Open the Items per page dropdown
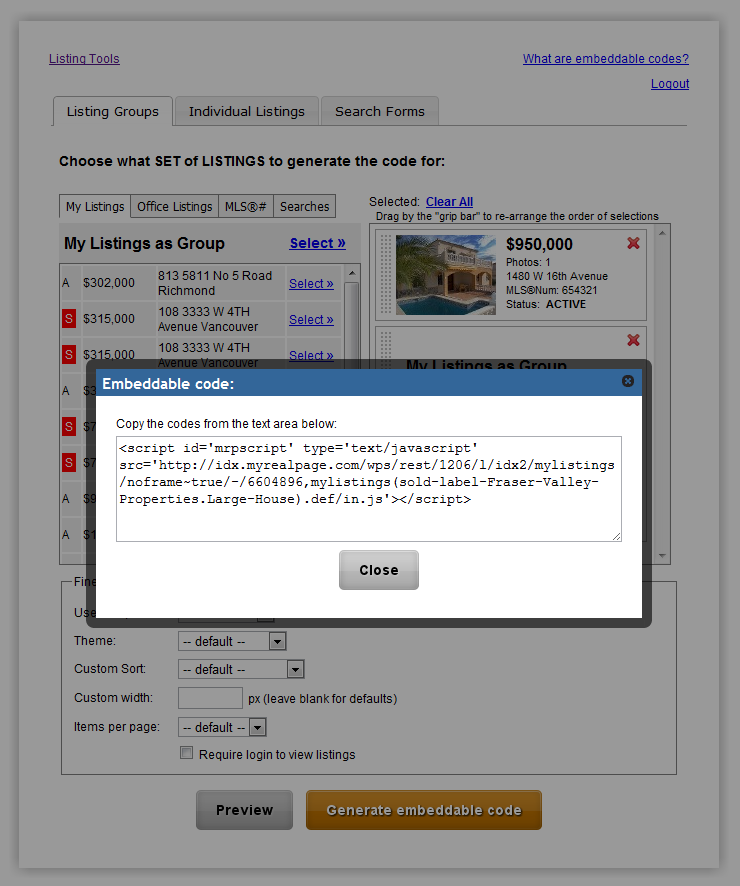This screenshot has width=740, height=886. pos(222,727)
